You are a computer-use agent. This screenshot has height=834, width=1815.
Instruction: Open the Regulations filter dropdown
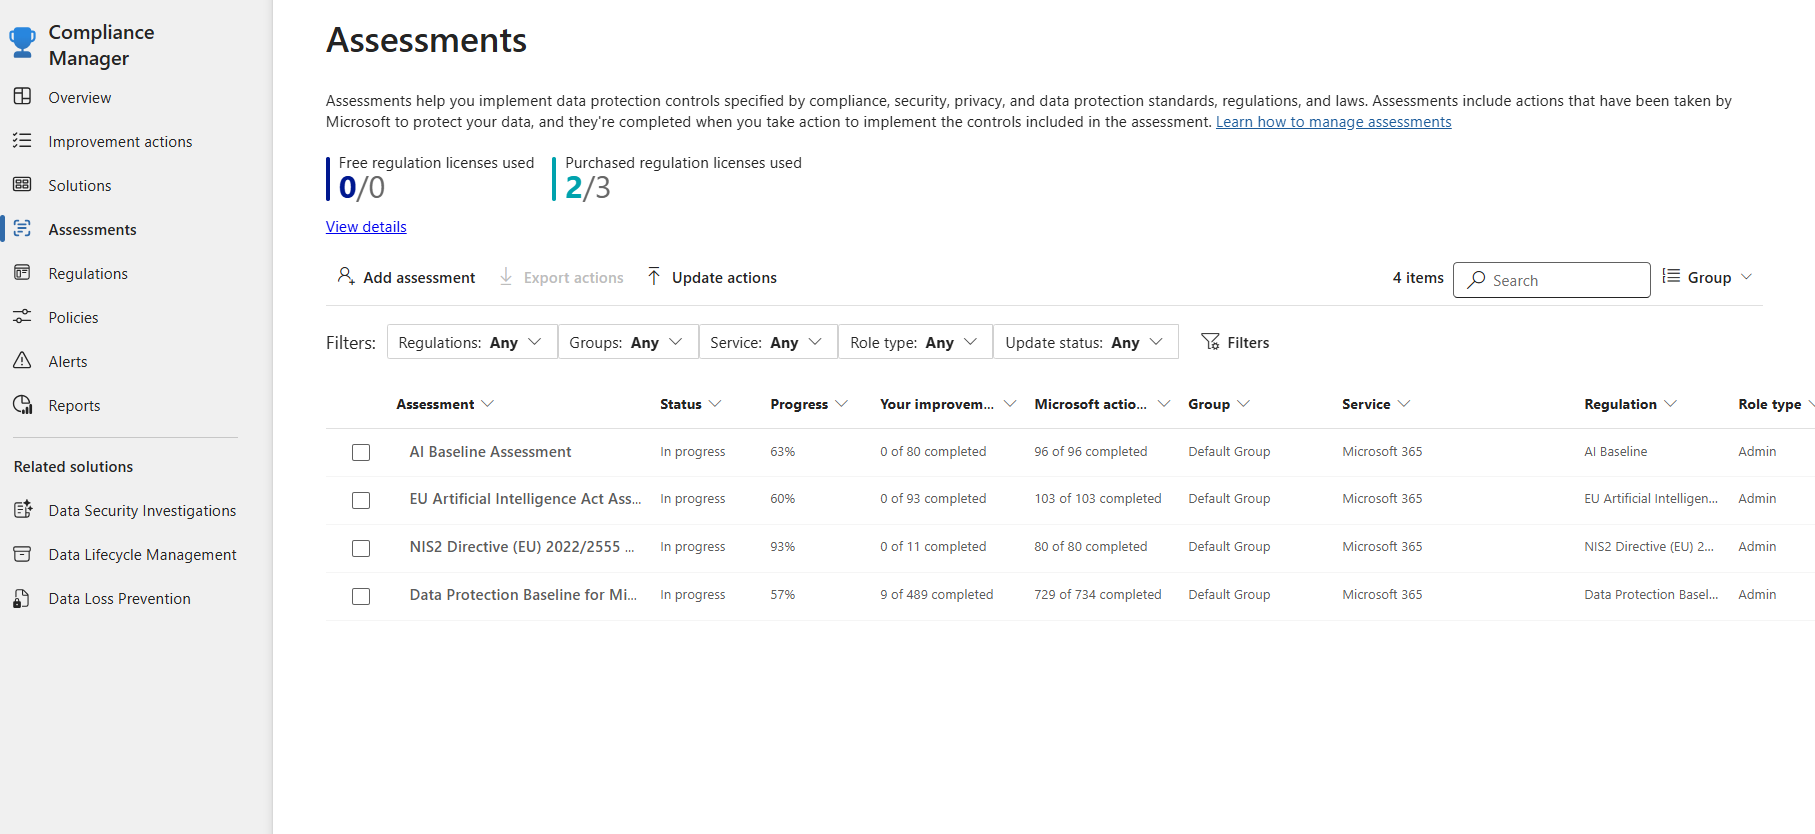471,342
